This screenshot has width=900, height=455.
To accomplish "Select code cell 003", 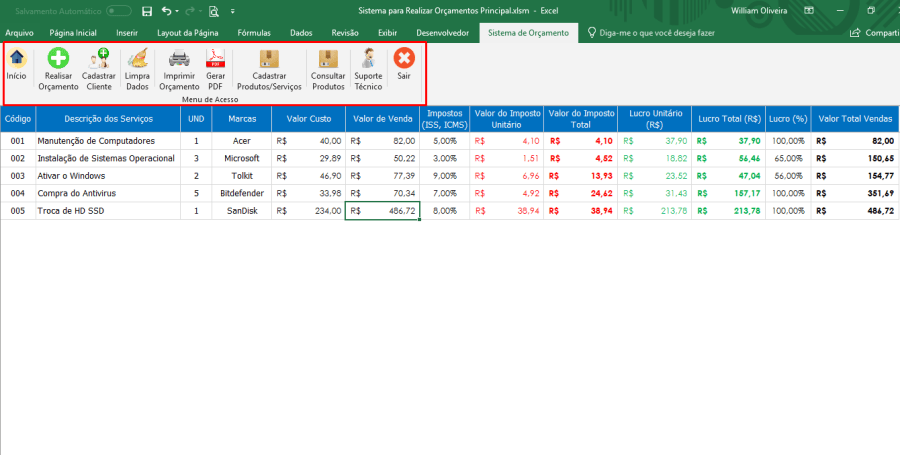I will [18, 176].
